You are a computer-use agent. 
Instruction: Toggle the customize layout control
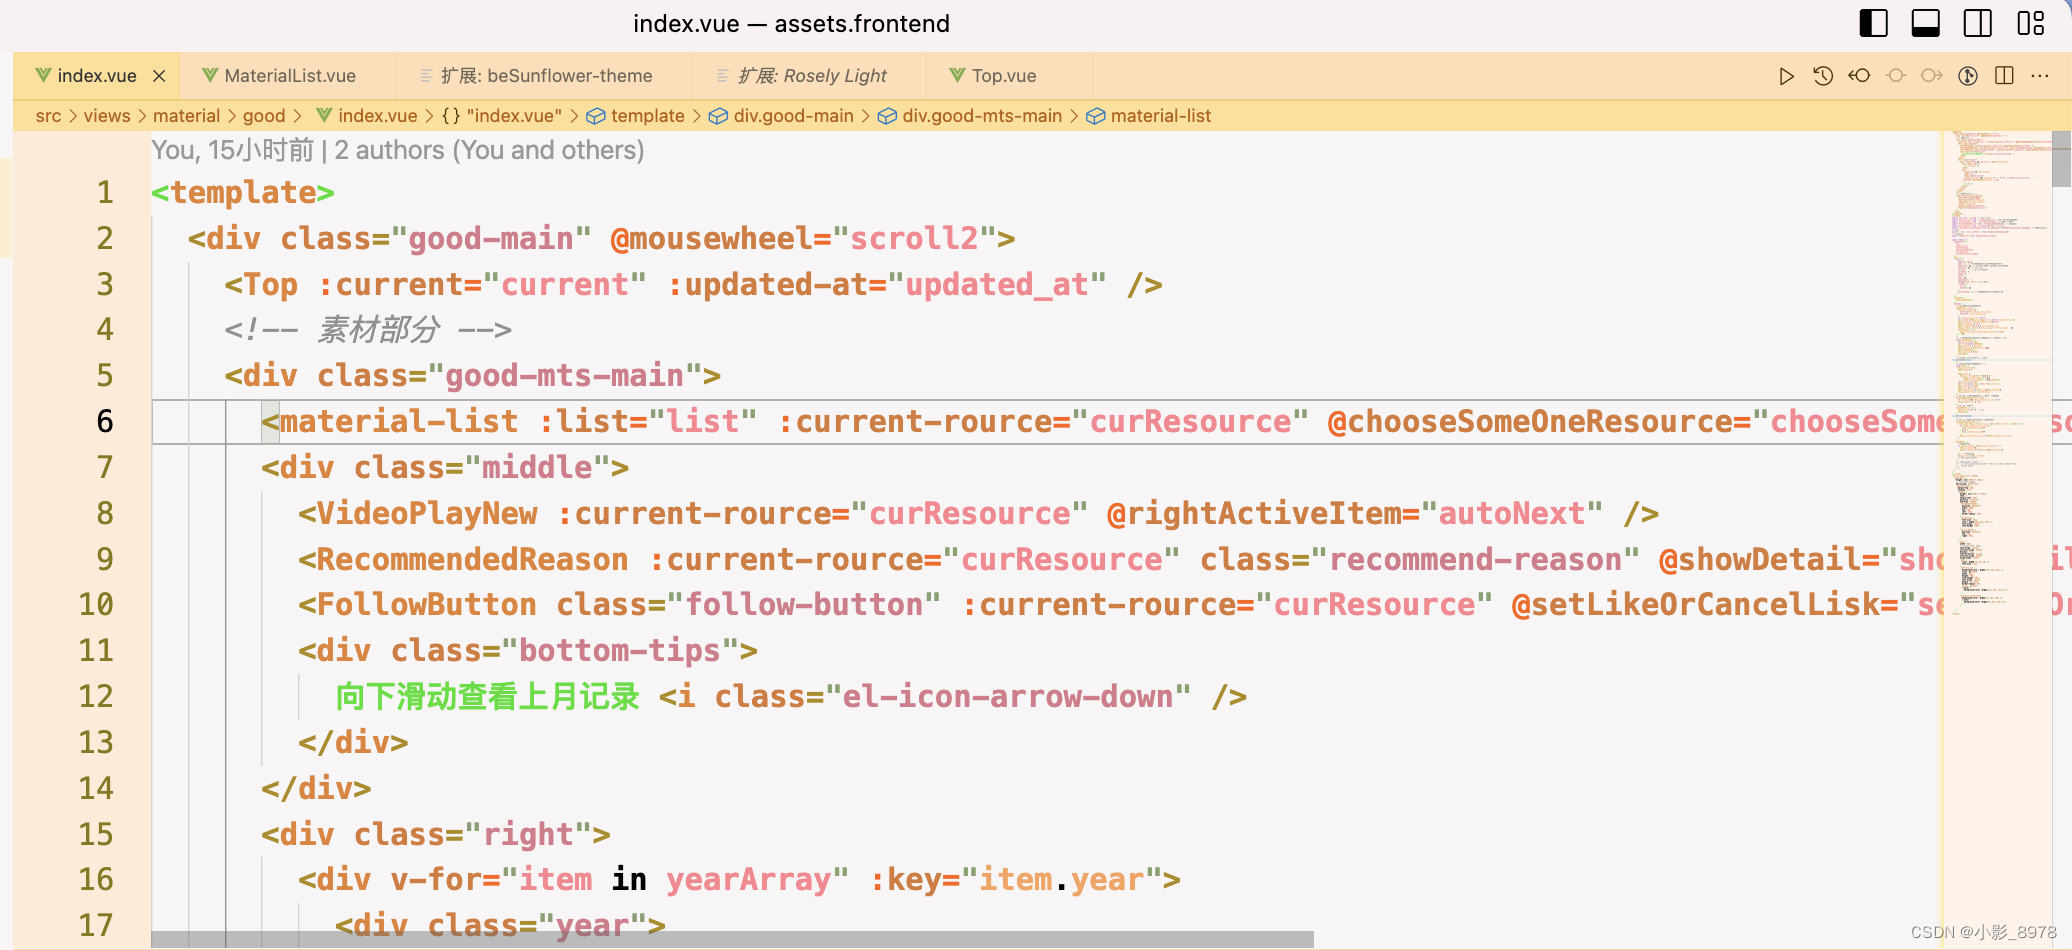(2030, 23)
